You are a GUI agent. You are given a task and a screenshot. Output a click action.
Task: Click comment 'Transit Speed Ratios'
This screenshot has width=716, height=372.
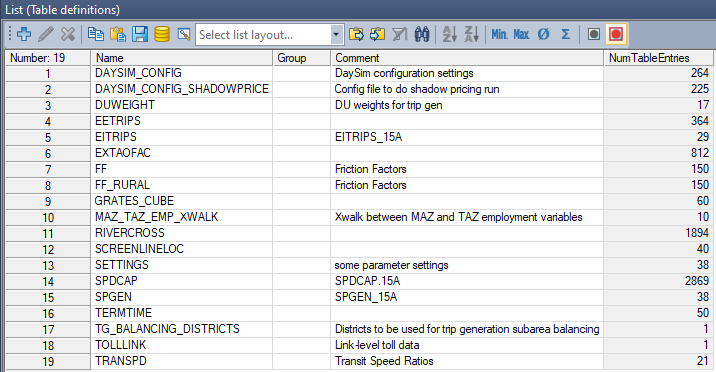(x=384, y=361)
